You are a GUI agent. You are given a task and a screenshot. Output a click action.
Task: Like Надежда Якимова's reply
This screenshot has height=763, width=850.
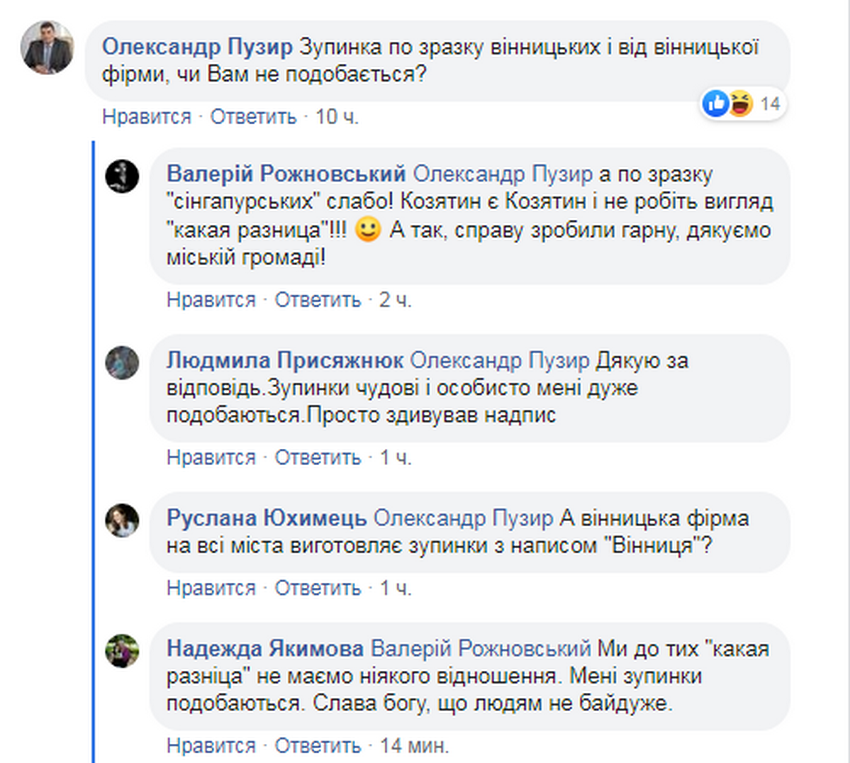click(x=211, y=746)
